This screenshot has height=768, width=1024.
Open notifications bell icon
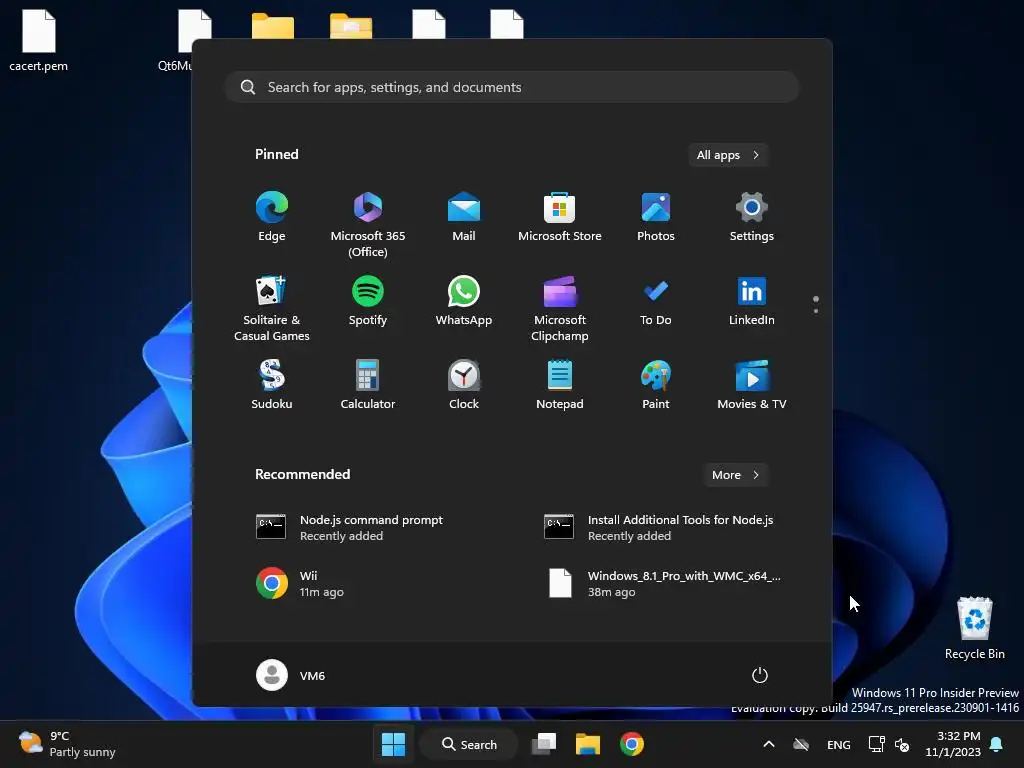pos(997,744)
